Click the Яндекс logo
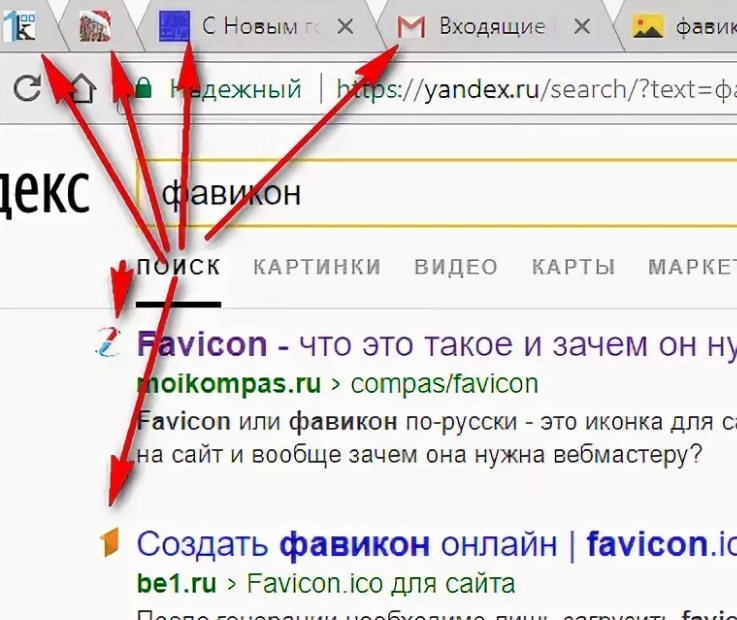737x620 pixels. pyautogui.click(x=45, y=194)
